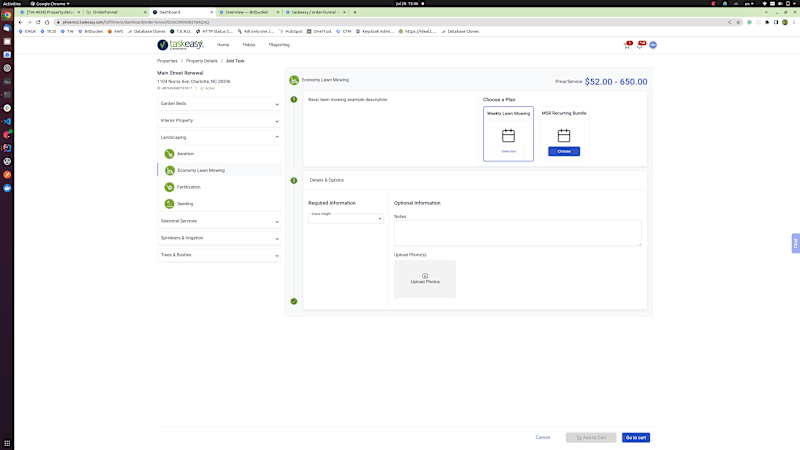The image size is (800, 450).
Task: Open the messages notification icon
Action: pos(640,45)
